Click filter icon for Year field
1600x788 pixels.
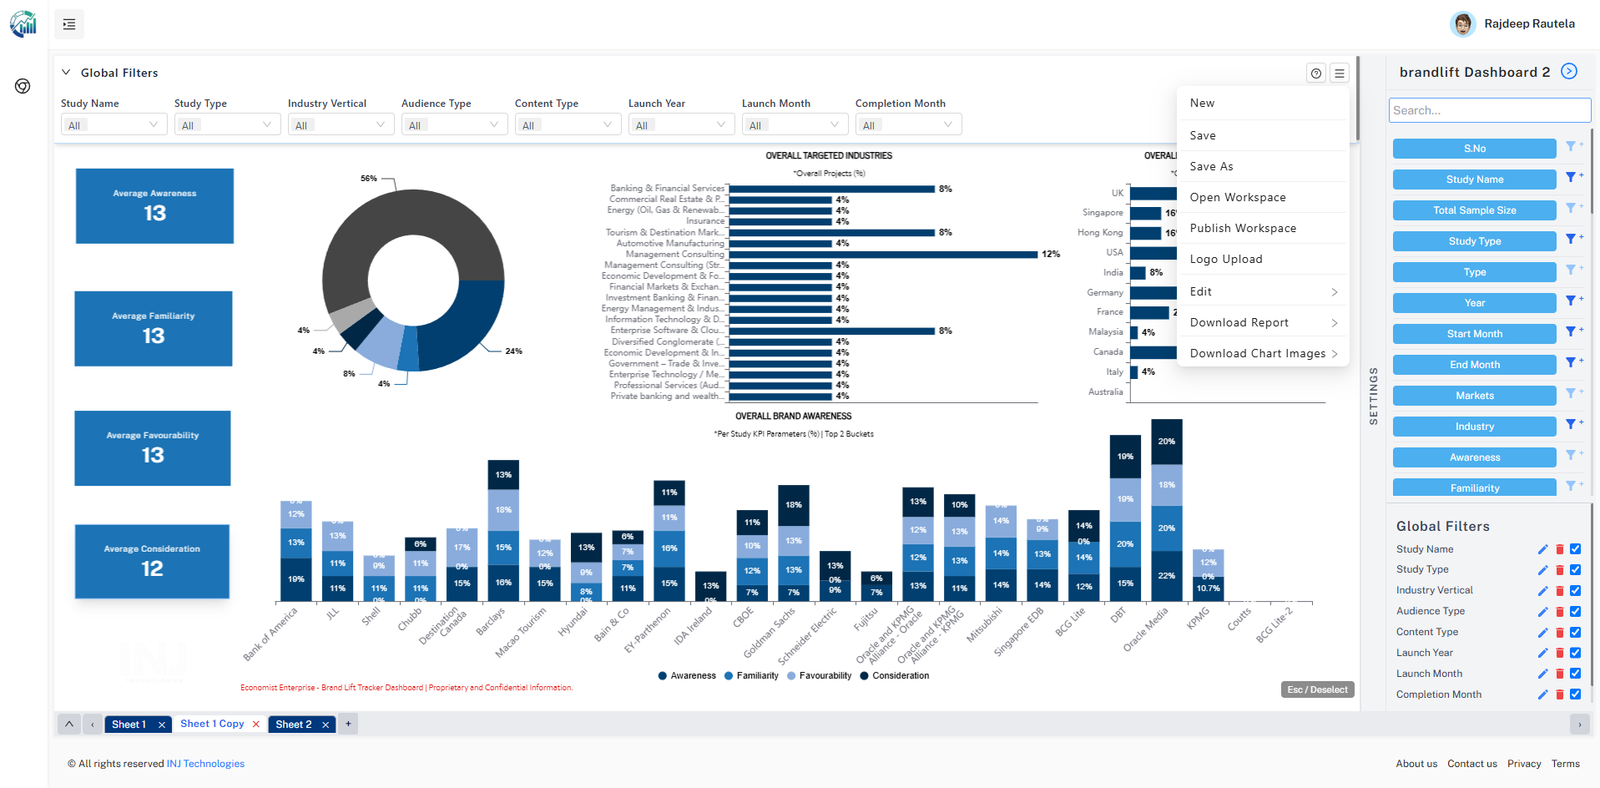[x=1572, y=302]
